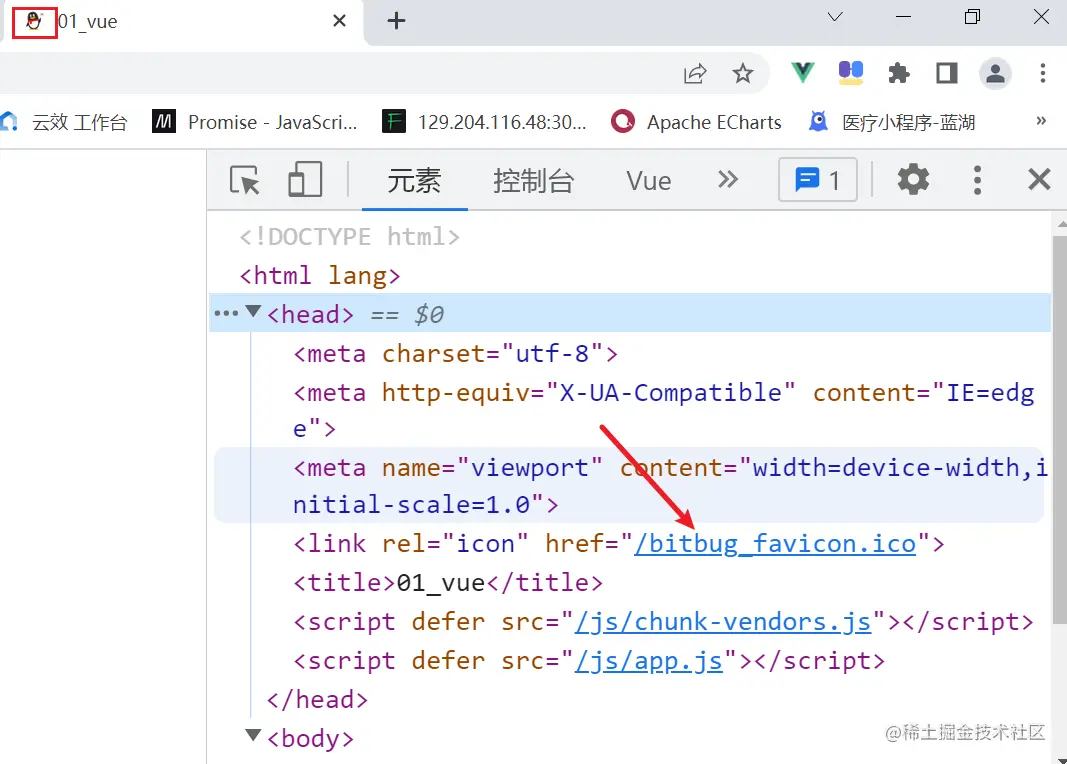Open the Apache ECharts bookmark

pyautogui.click(x=696, y=122)
